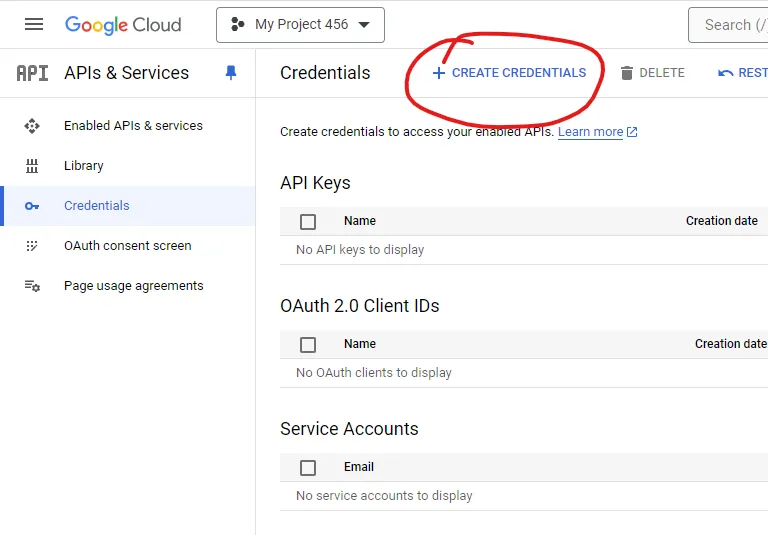Screen dimensions: 768x535
Task: Expand the project dropdown arrow
Action: point(364,24)
